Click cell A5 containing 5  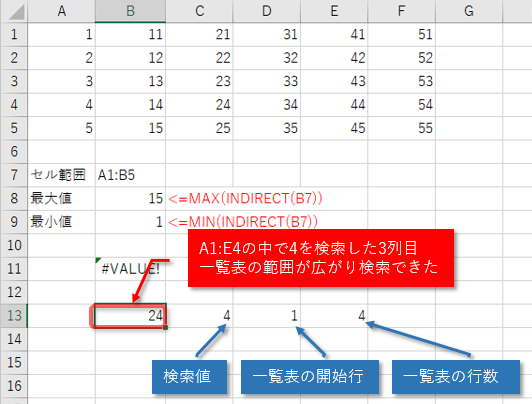(x=61, y=128)
